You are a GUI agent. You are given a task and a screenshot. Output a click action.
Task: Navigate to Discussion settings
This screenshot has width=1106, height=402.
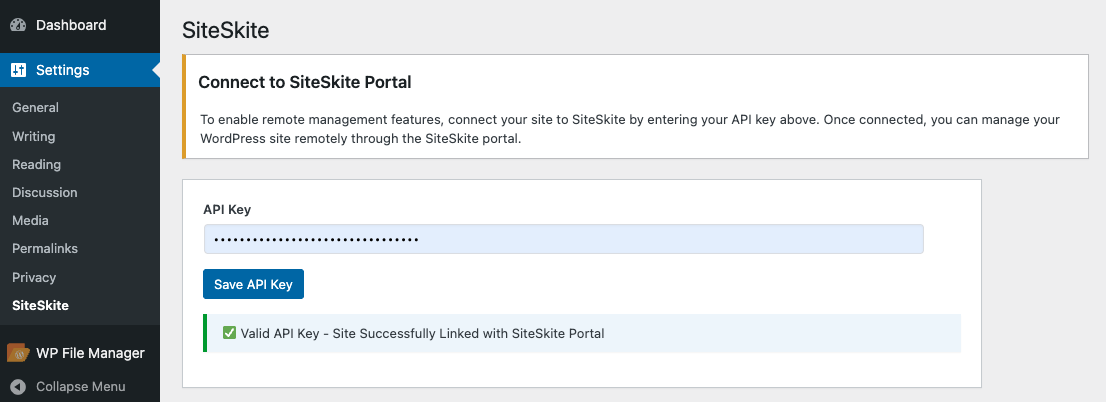click(x=44, y=192)
